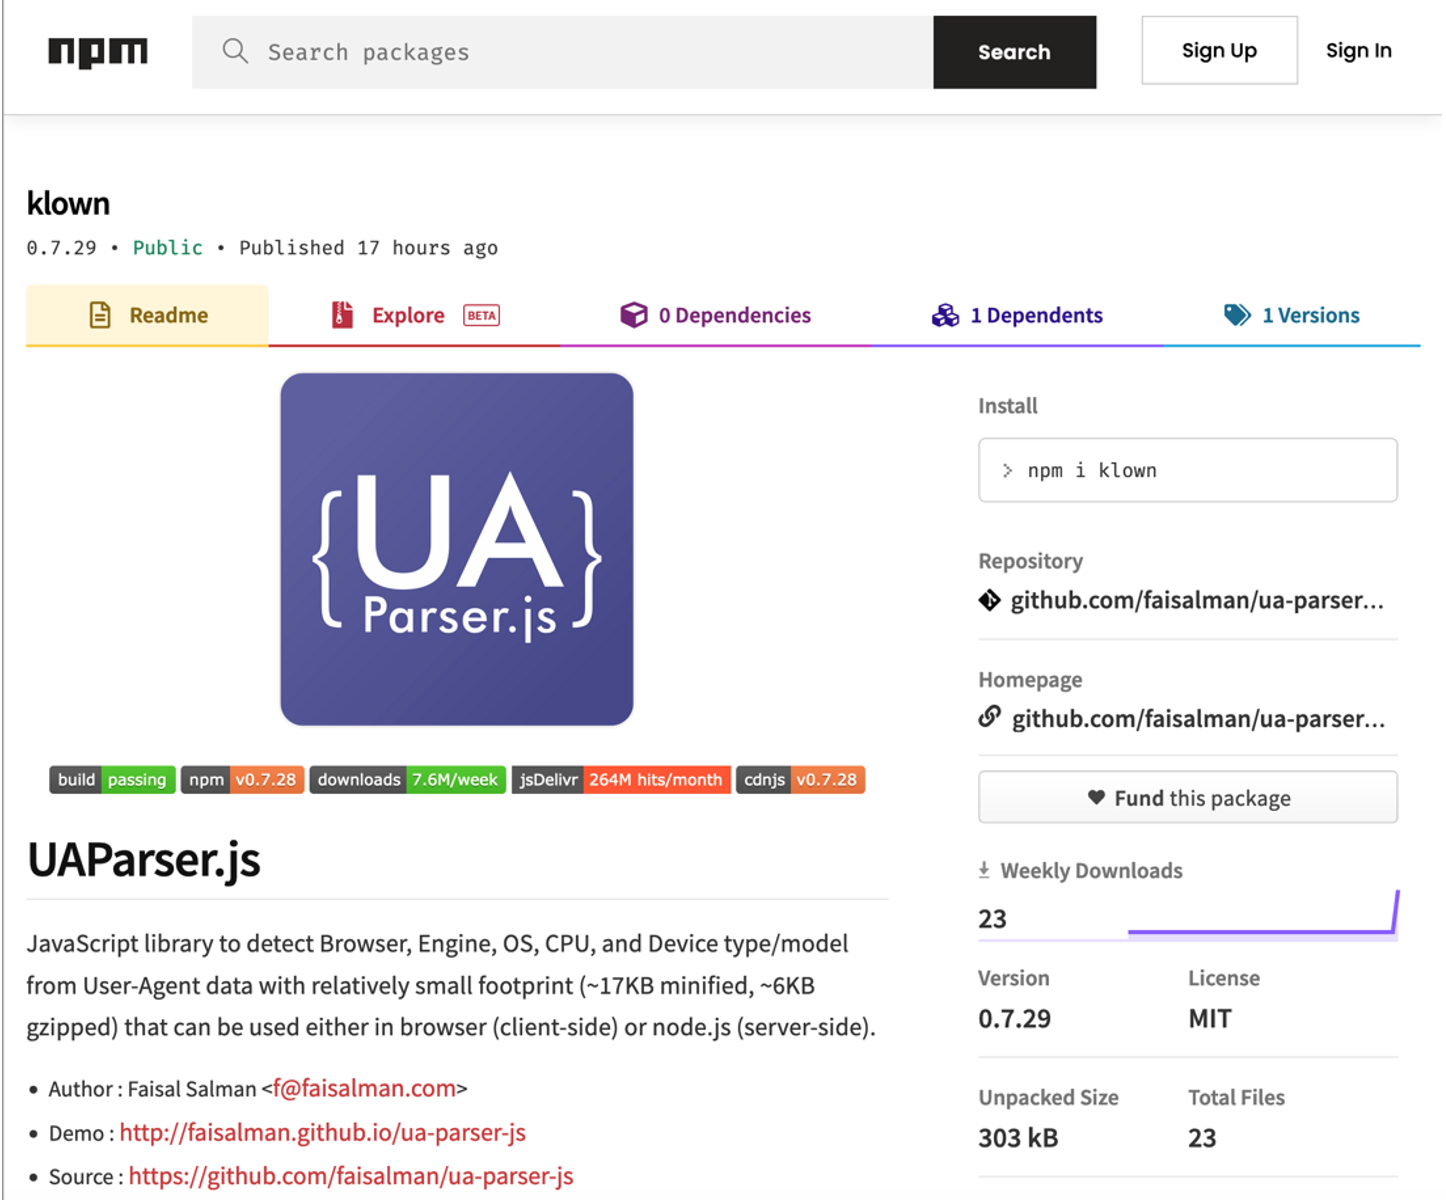Viewport: 1446px width, 1200px height.
Task: Click the npm v0.7.28 badge
Action: tap(242, 779)
